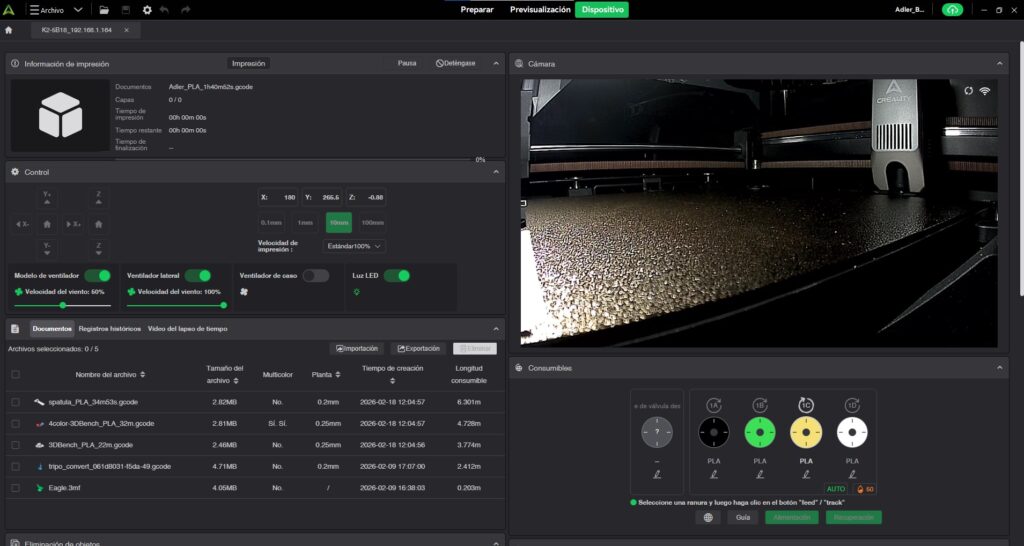1024x546 pixels.
Task: Click the globe icon button beside Guía
Action: [x=708, y=517]
